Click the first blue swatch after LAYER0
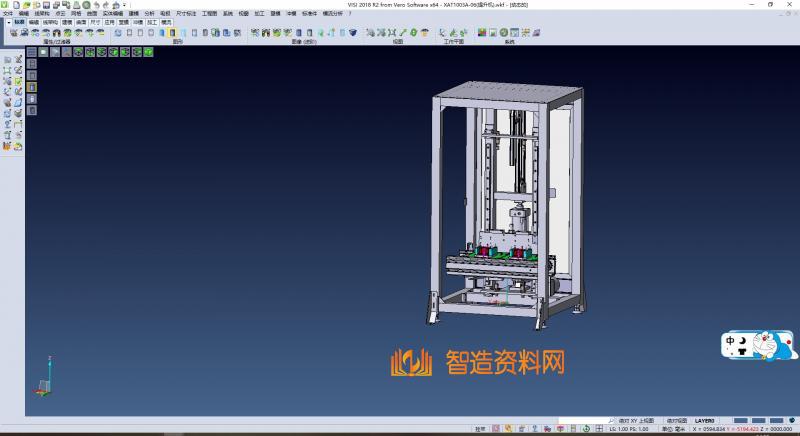 (x=740, y=421)
